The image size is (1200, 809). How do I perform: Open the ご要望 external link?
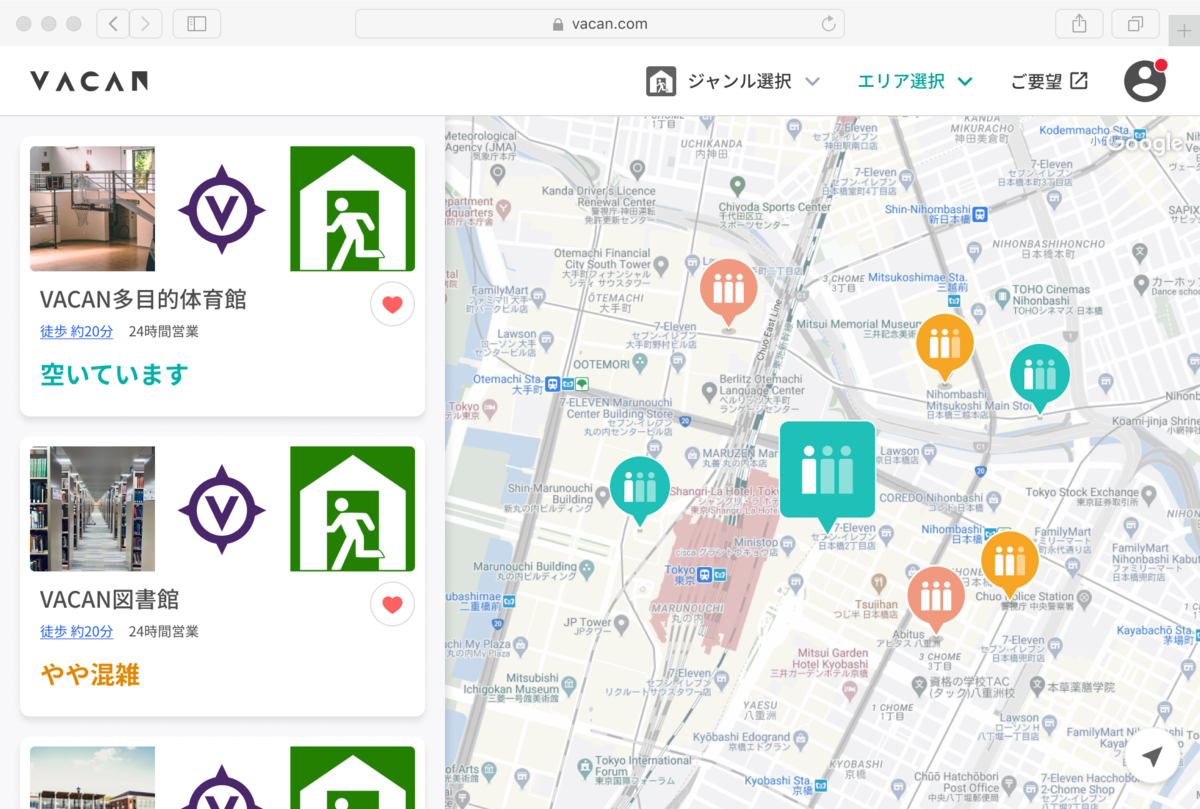point(1048,81)
